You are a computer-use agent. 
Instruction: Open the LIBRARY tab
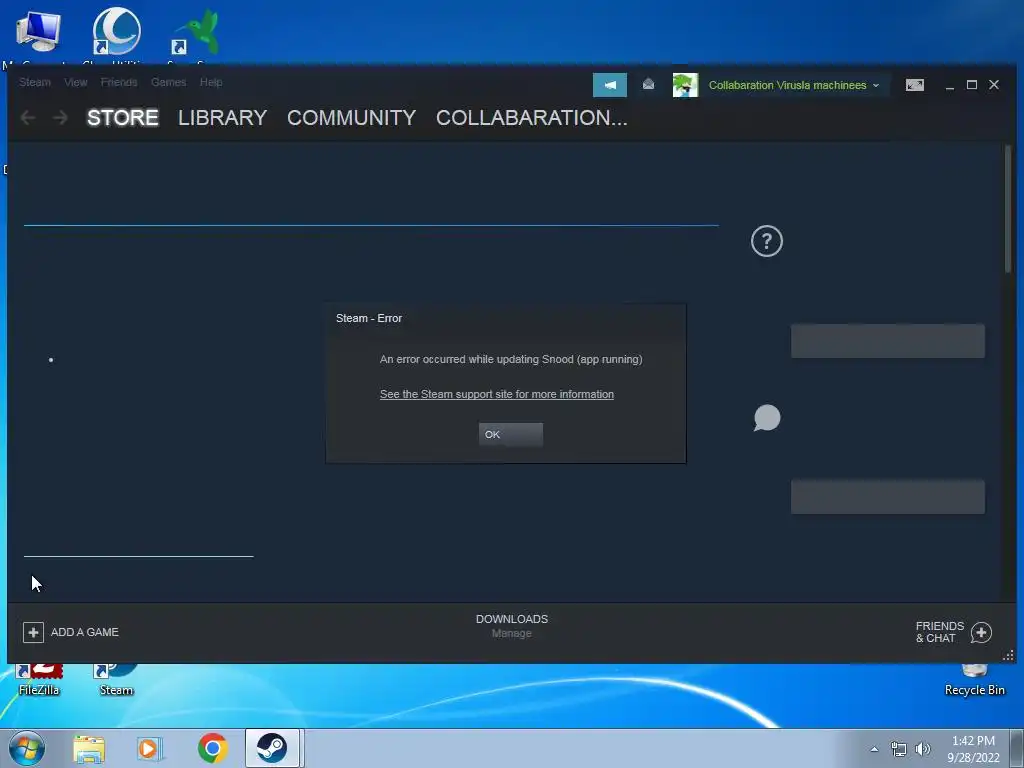click(222, 118)
